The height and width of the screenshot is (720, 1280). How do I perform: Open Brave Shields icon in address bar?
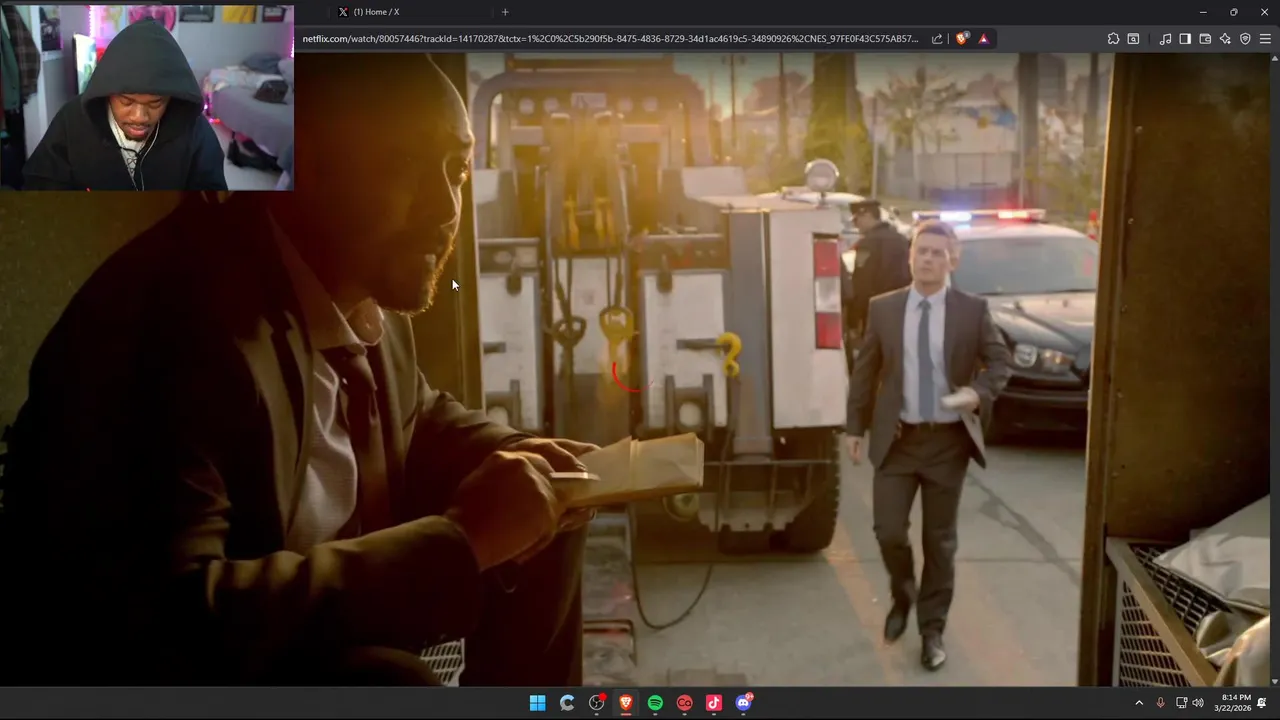click(x=962, y=39)
